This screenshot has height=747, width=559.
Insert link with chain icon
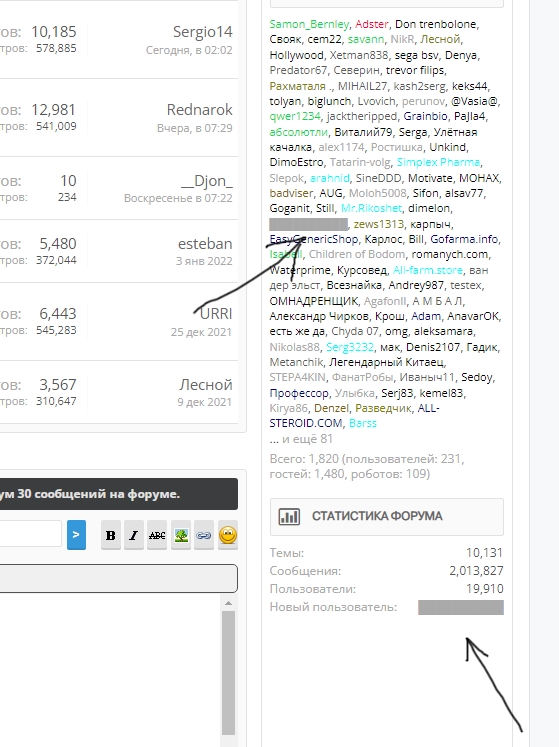click(x=204, y=535)
